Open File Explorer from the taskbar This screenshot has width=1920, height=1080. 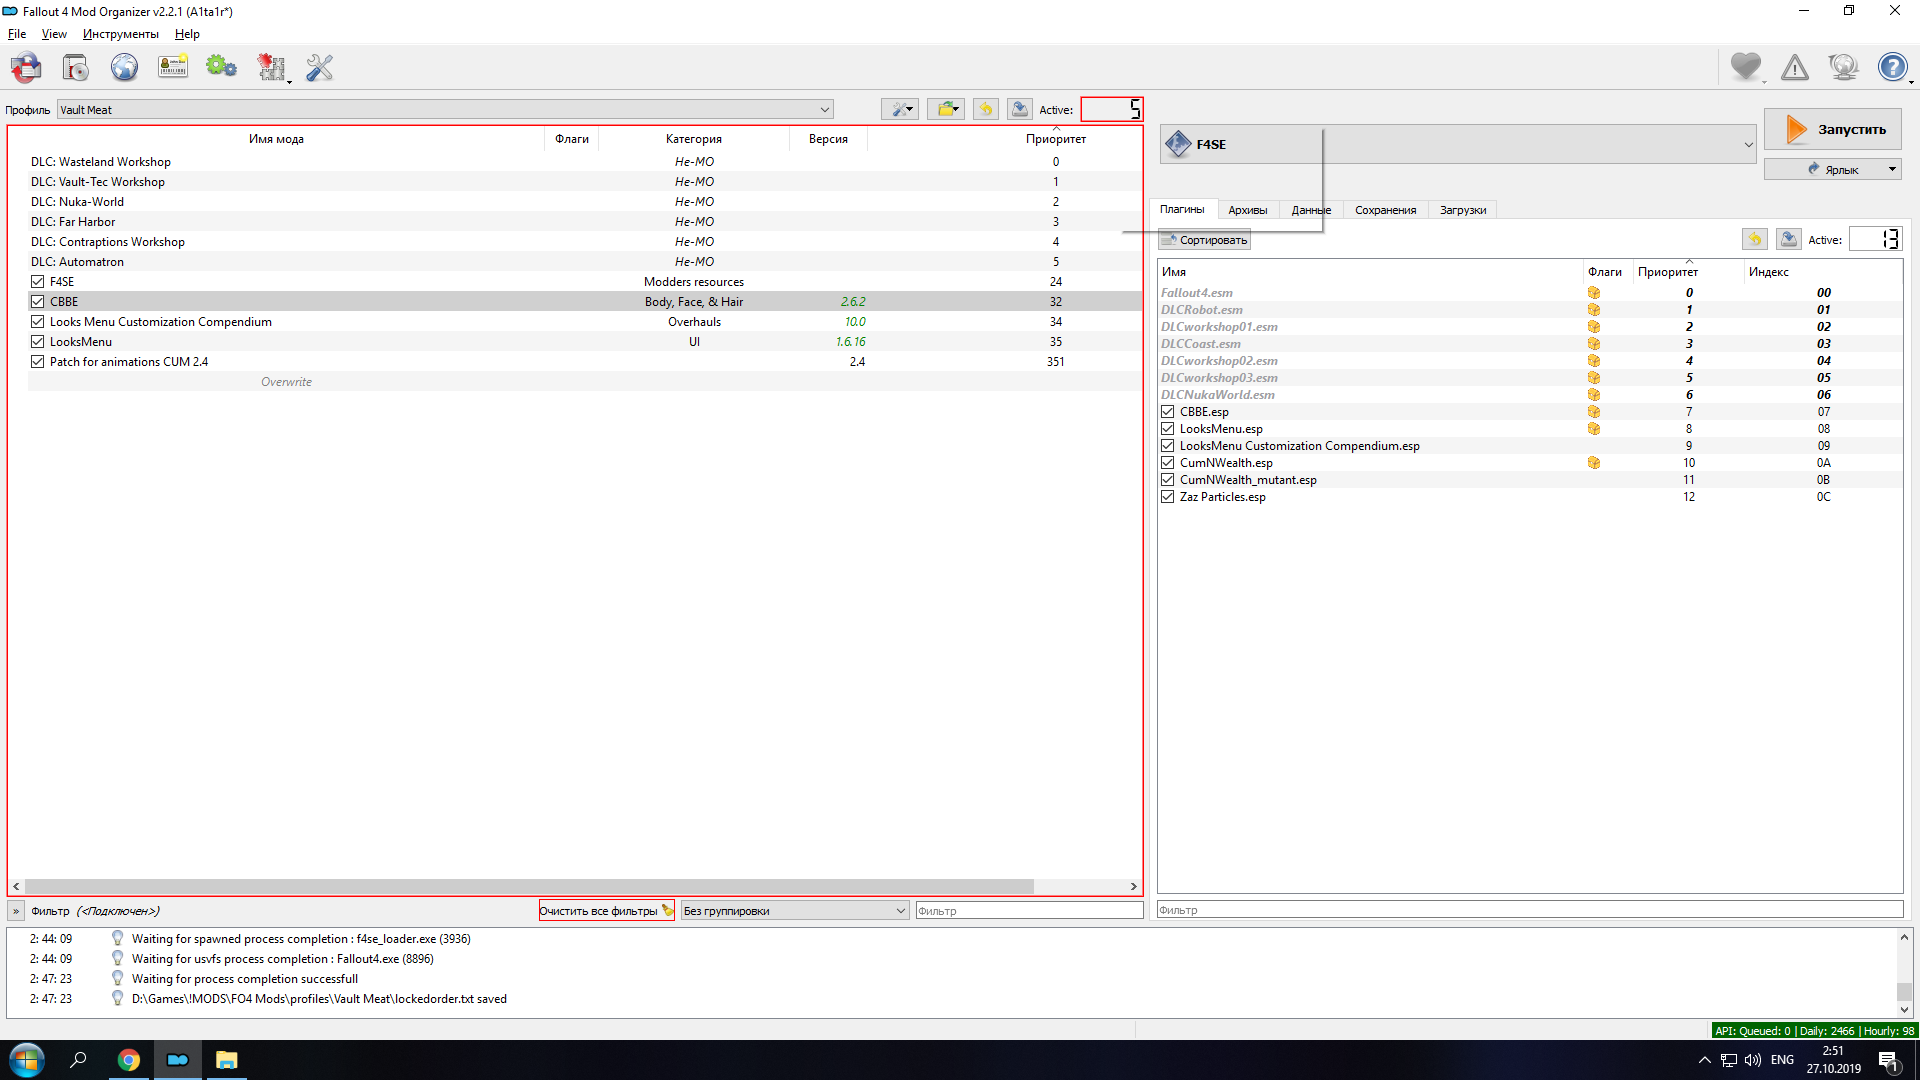pyautogui.click(x=227, y=1060)
